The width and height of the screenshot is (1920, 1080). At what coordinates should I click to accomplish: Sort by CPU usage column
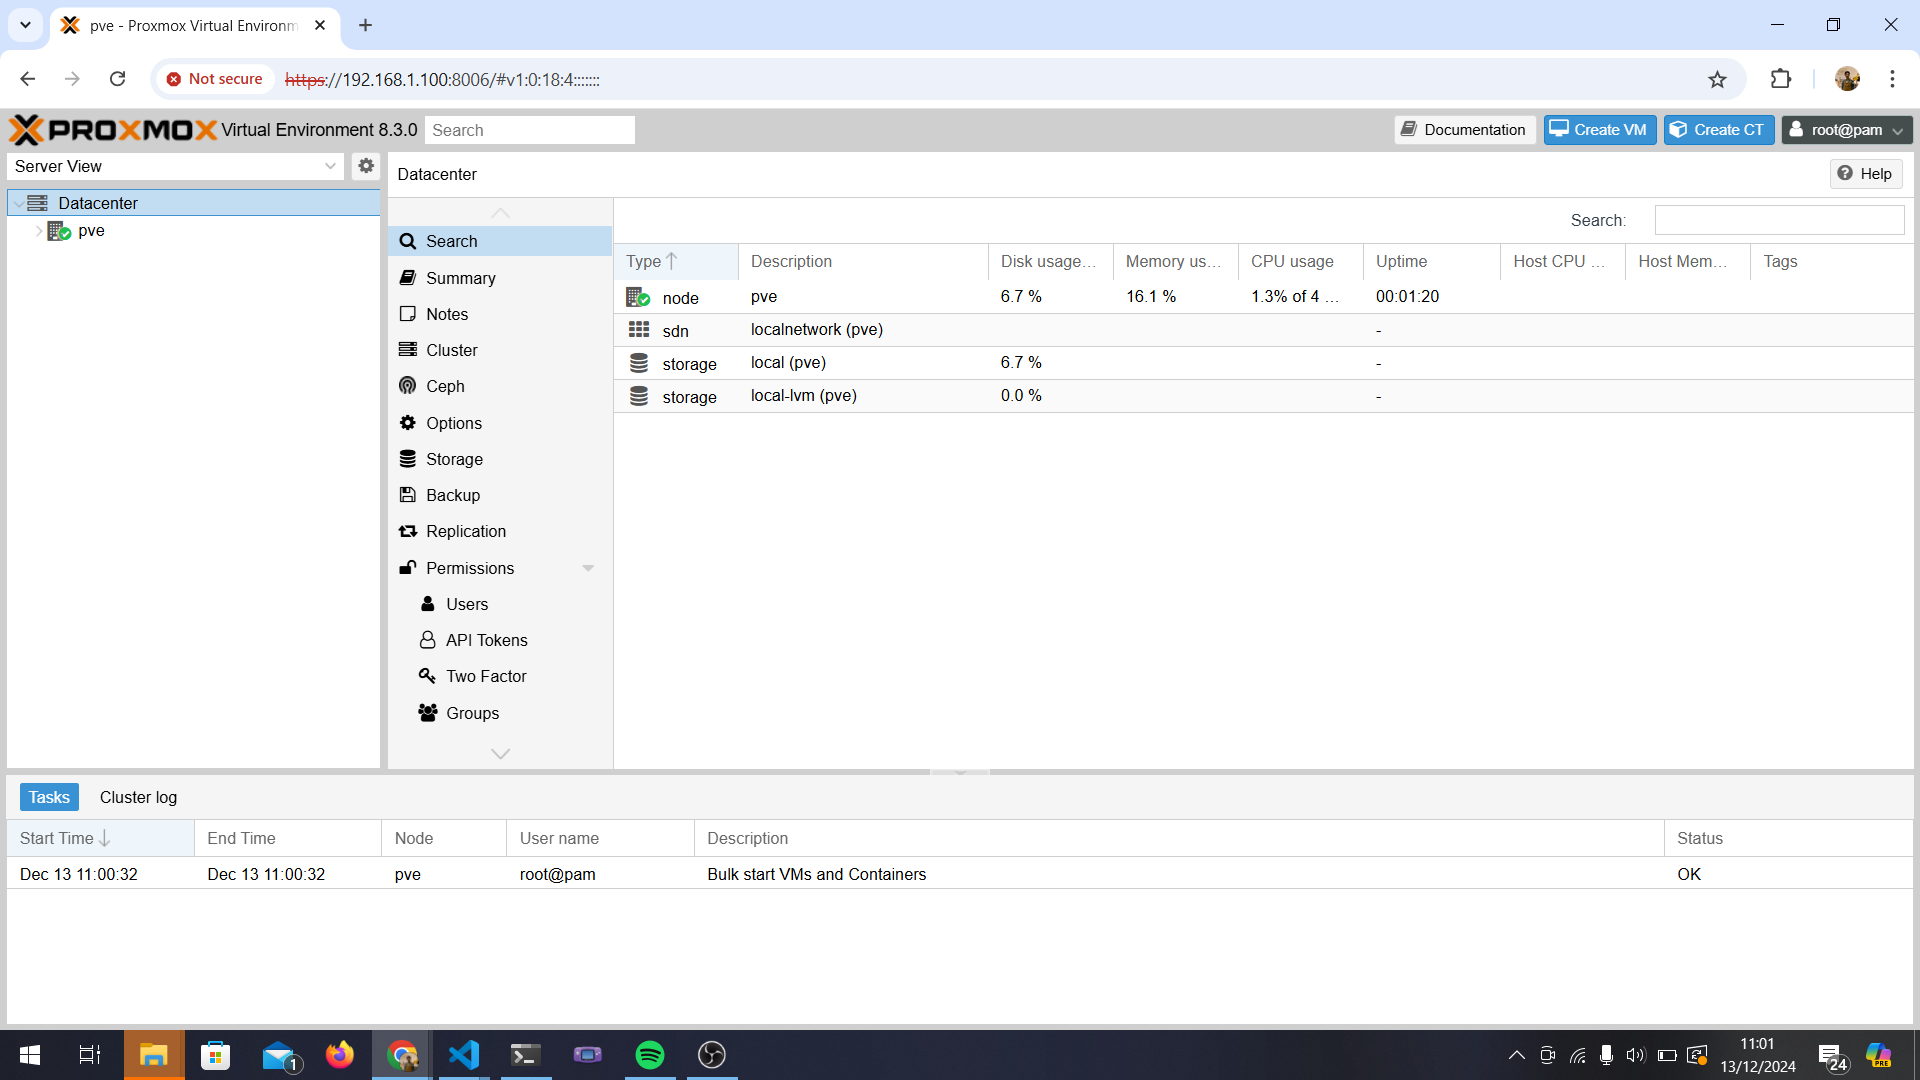(x=1300, y=261)
